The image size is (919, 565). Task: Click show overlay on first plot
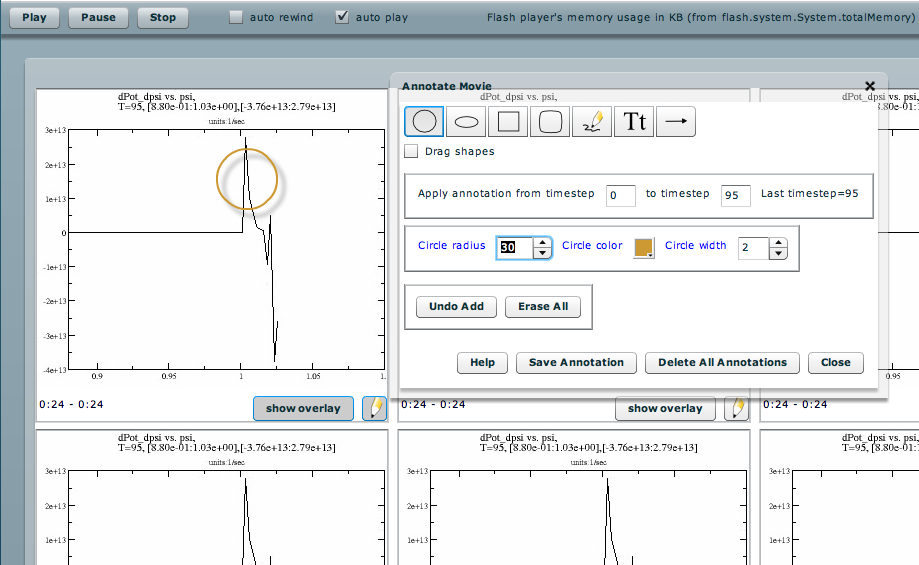303,409
